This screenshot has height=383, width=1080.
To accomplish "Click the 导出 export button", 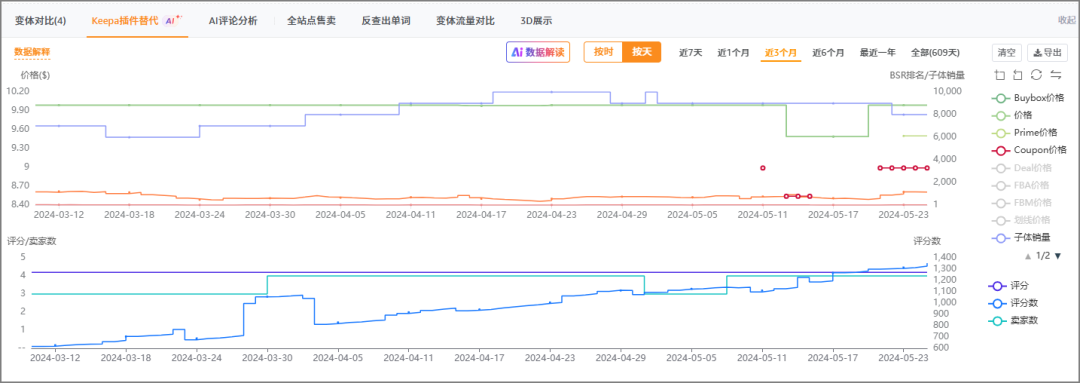I will click(1047, 52).
